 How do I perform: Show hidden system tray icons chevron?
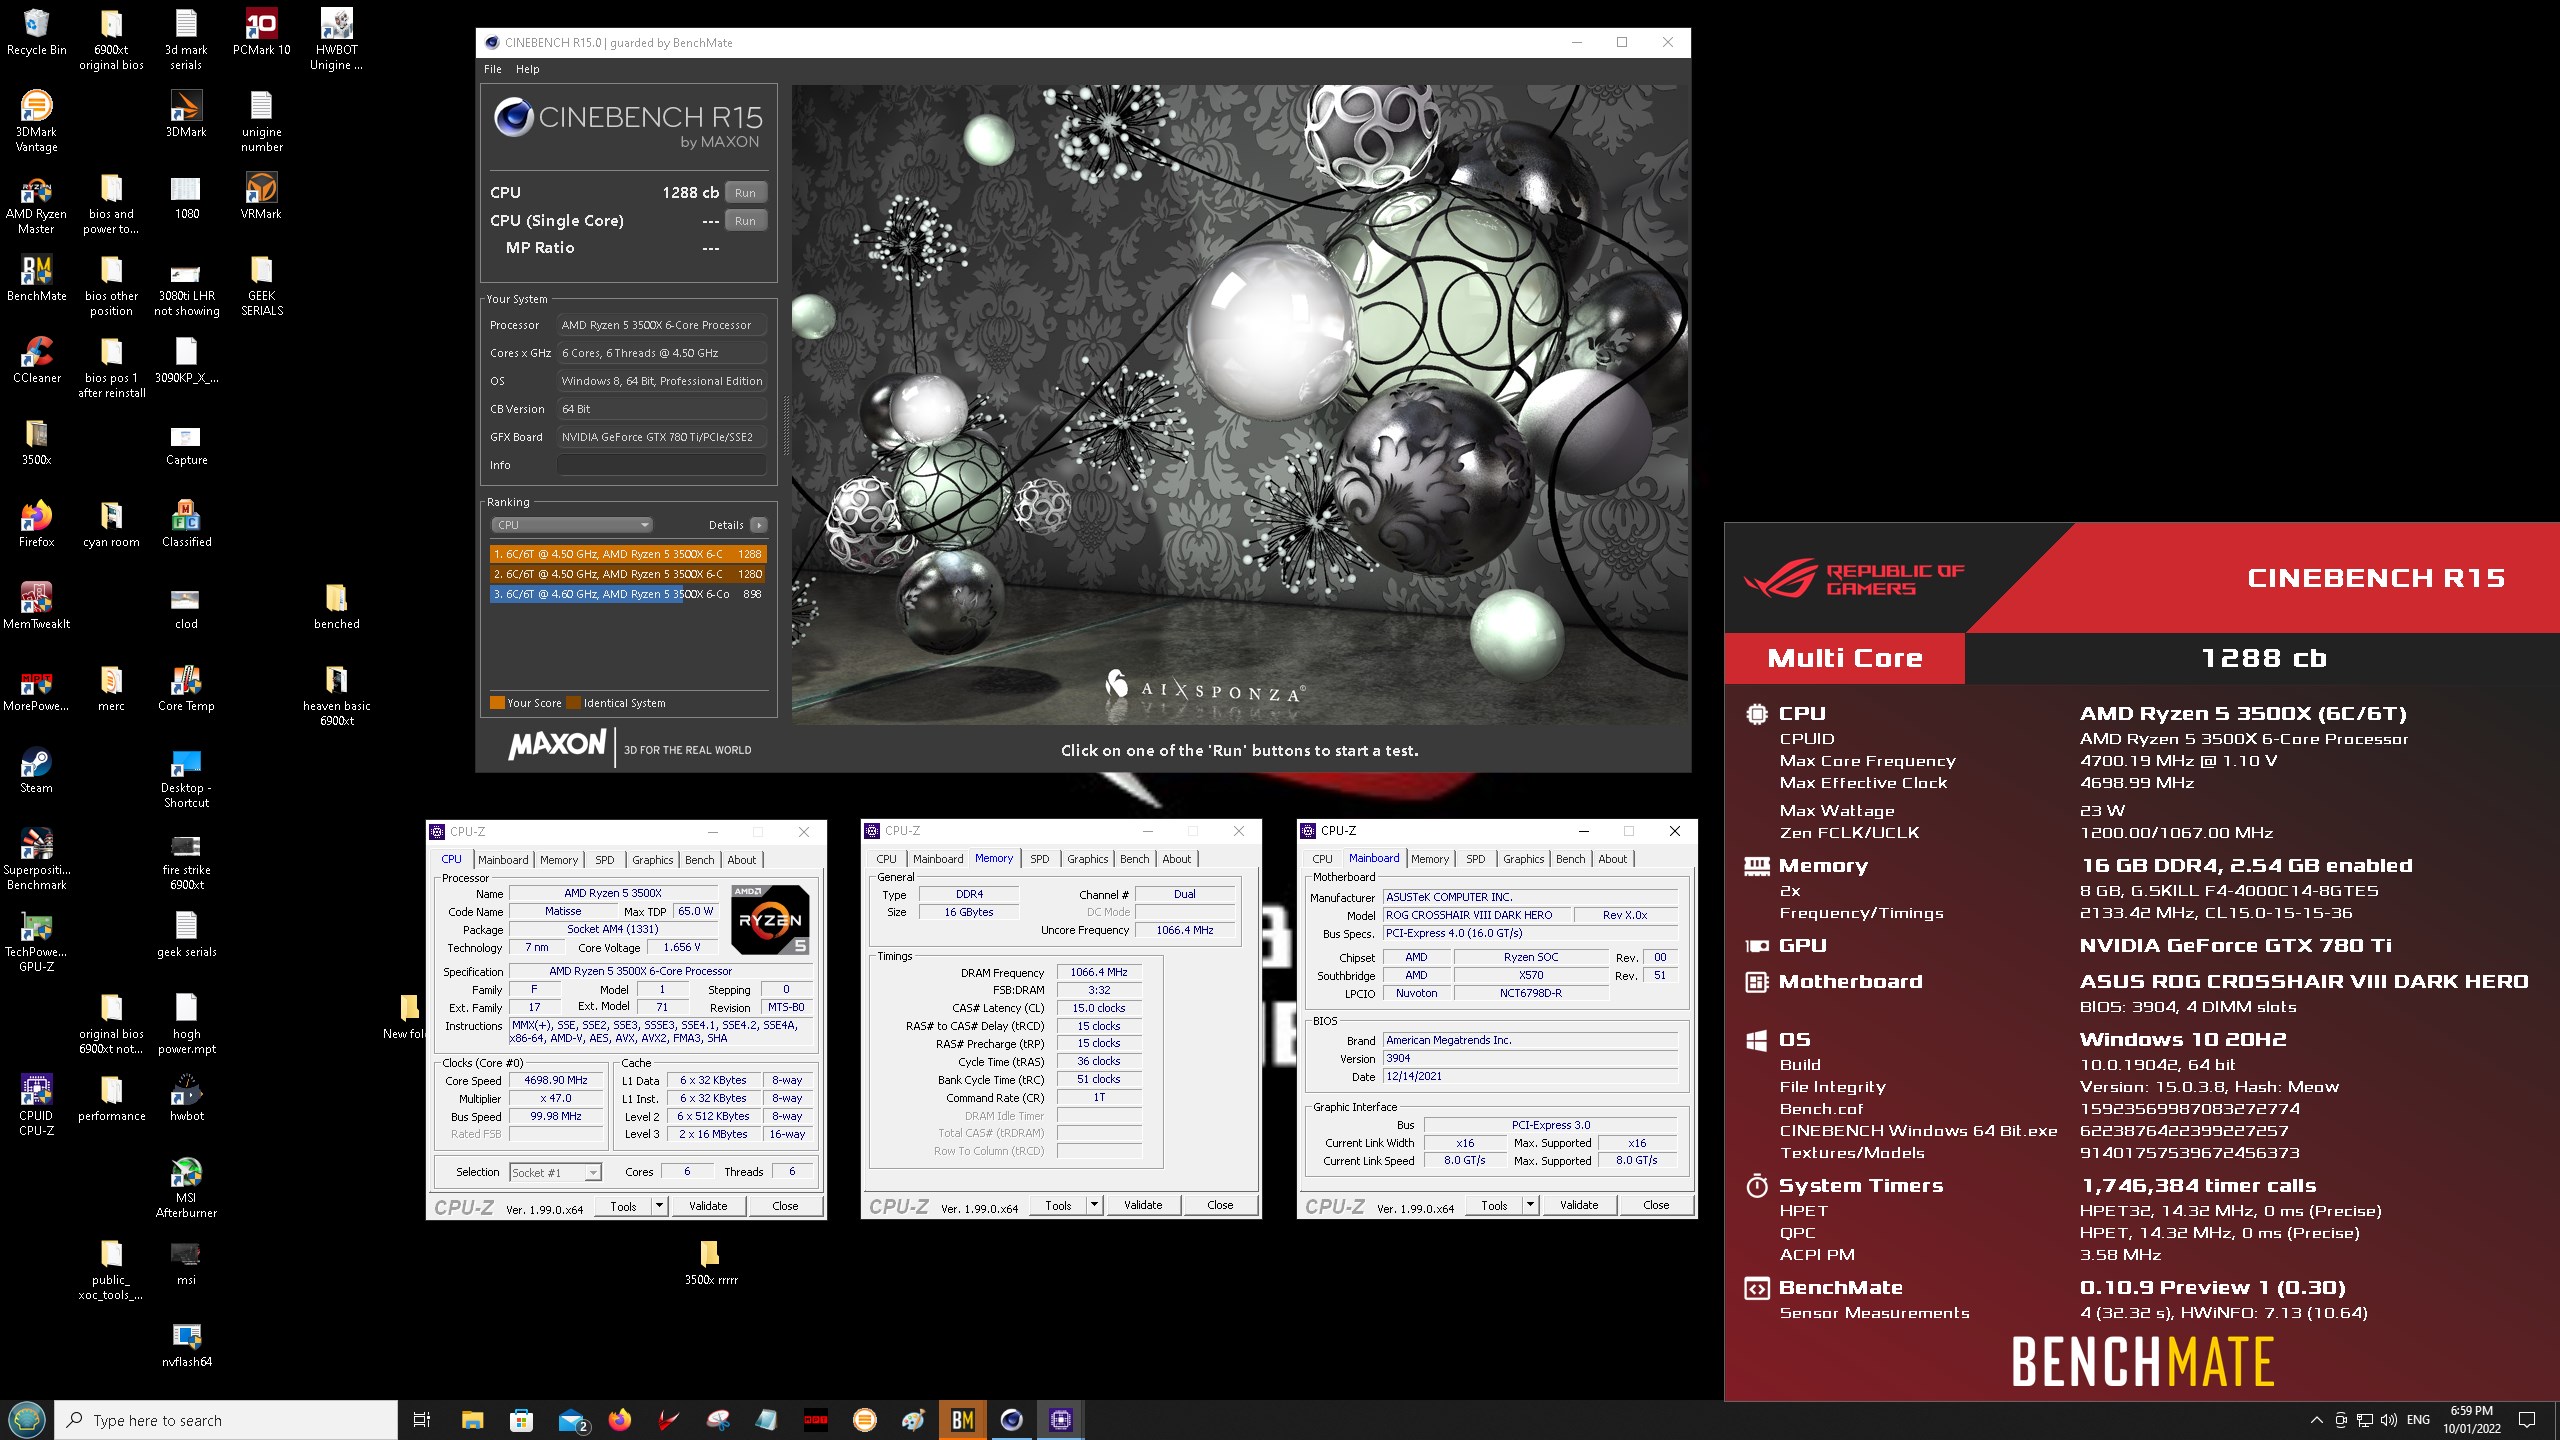tap(2316, 1420)
